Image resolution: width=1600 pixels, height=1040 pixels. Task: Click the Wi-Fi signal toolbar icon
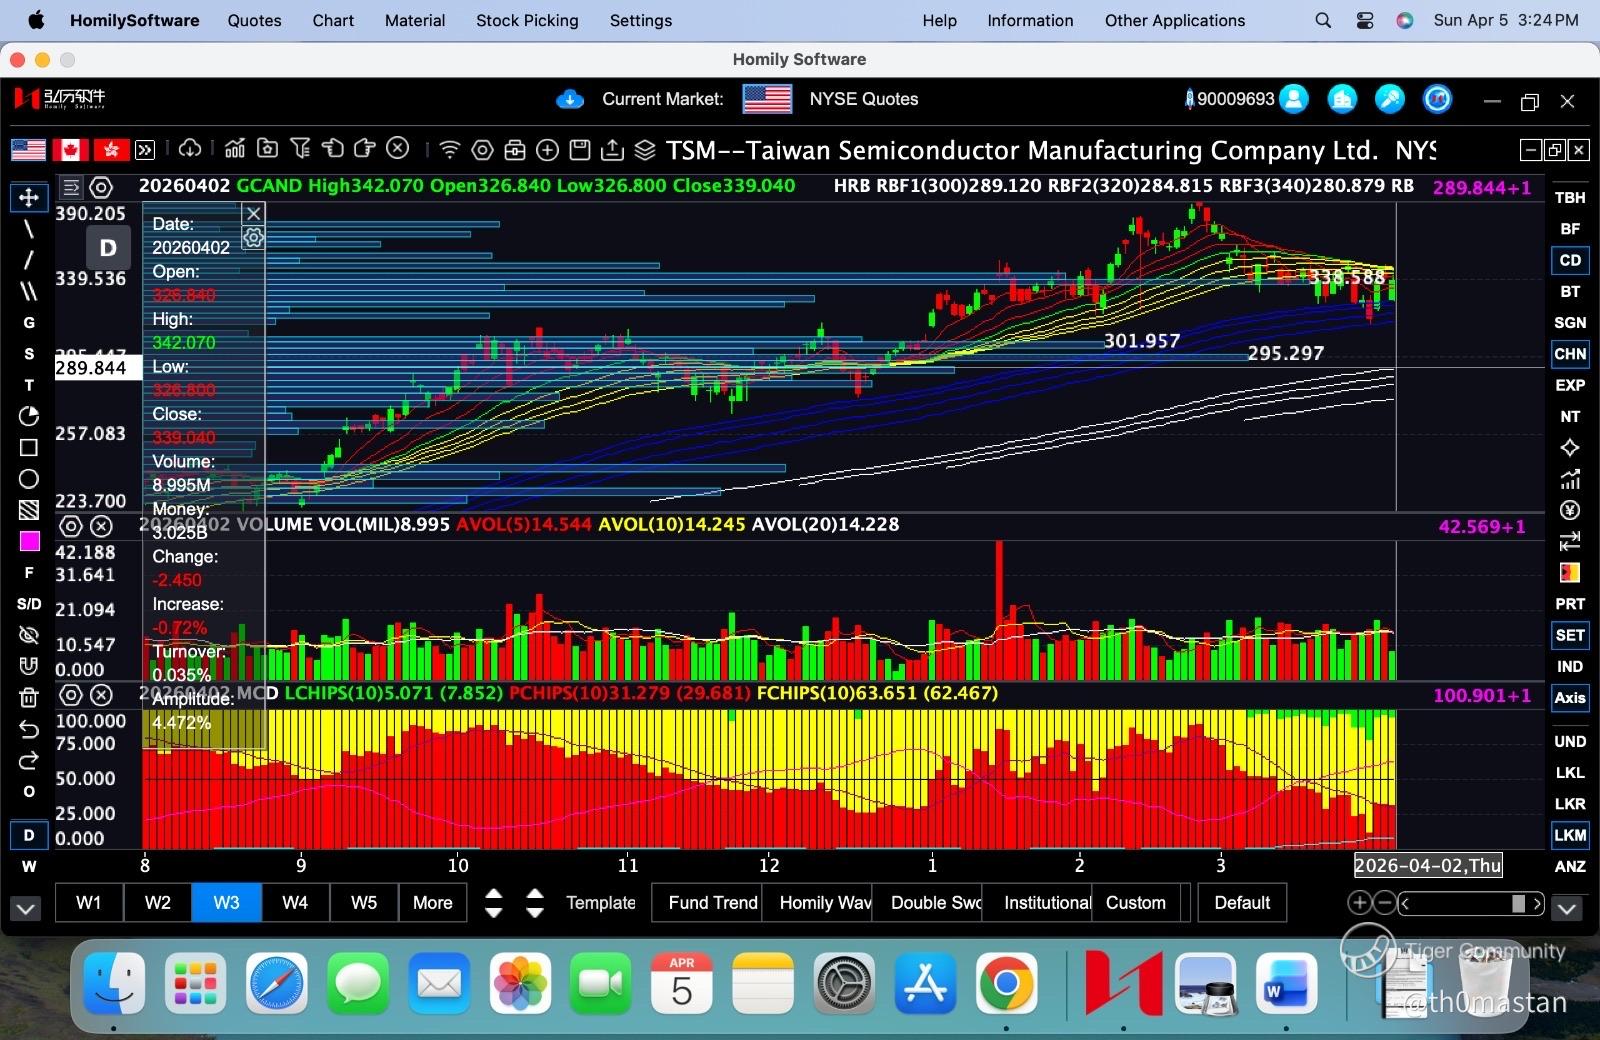450,150
